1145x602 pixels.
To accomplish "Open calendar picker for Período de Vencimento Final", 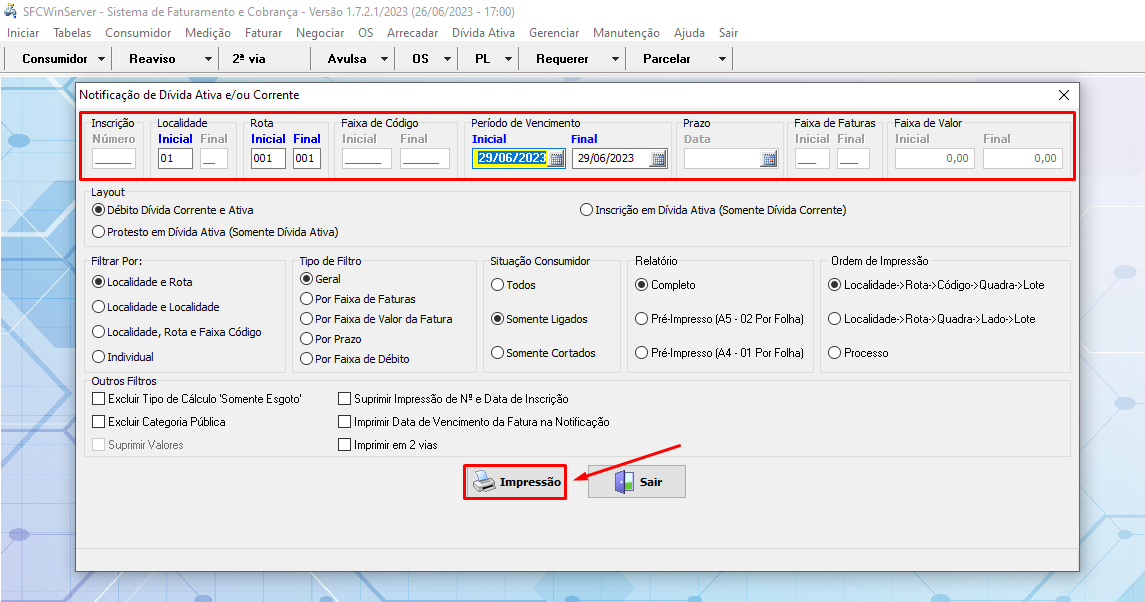I will click(658, 158).
